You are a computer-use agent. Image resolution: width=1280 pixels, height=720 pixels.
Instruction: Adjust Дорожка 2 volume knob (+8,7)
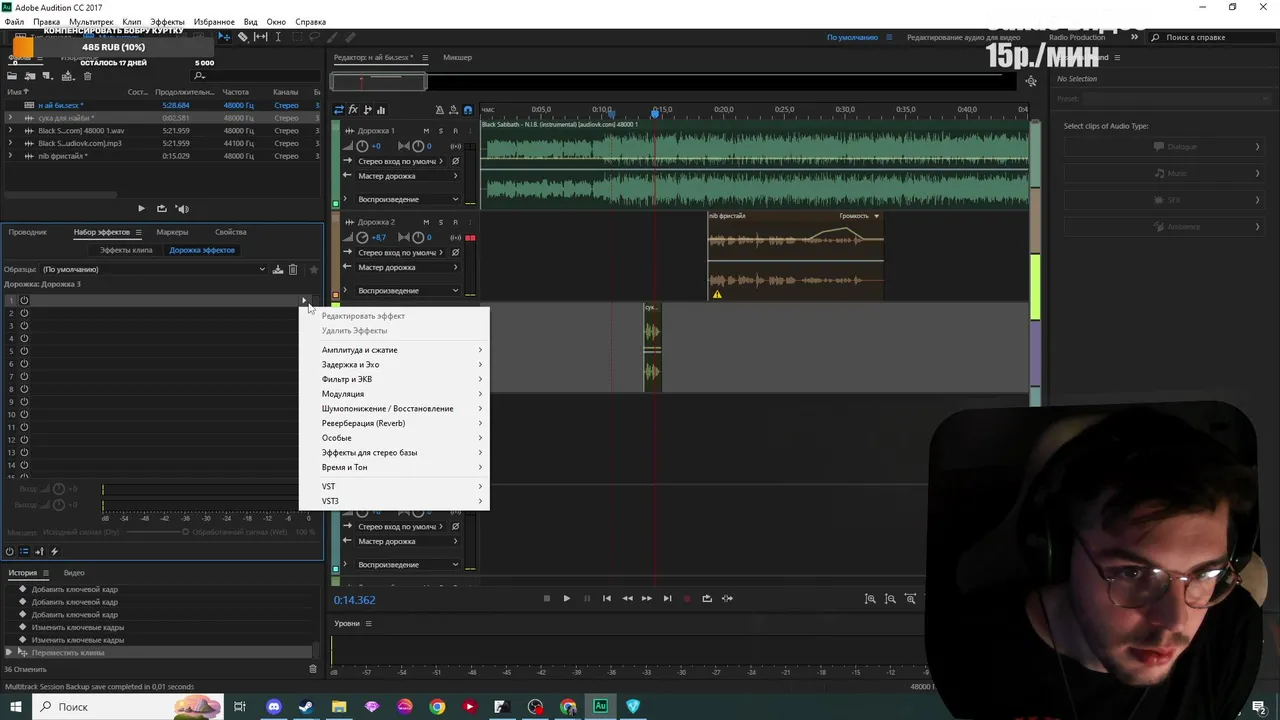362,237
